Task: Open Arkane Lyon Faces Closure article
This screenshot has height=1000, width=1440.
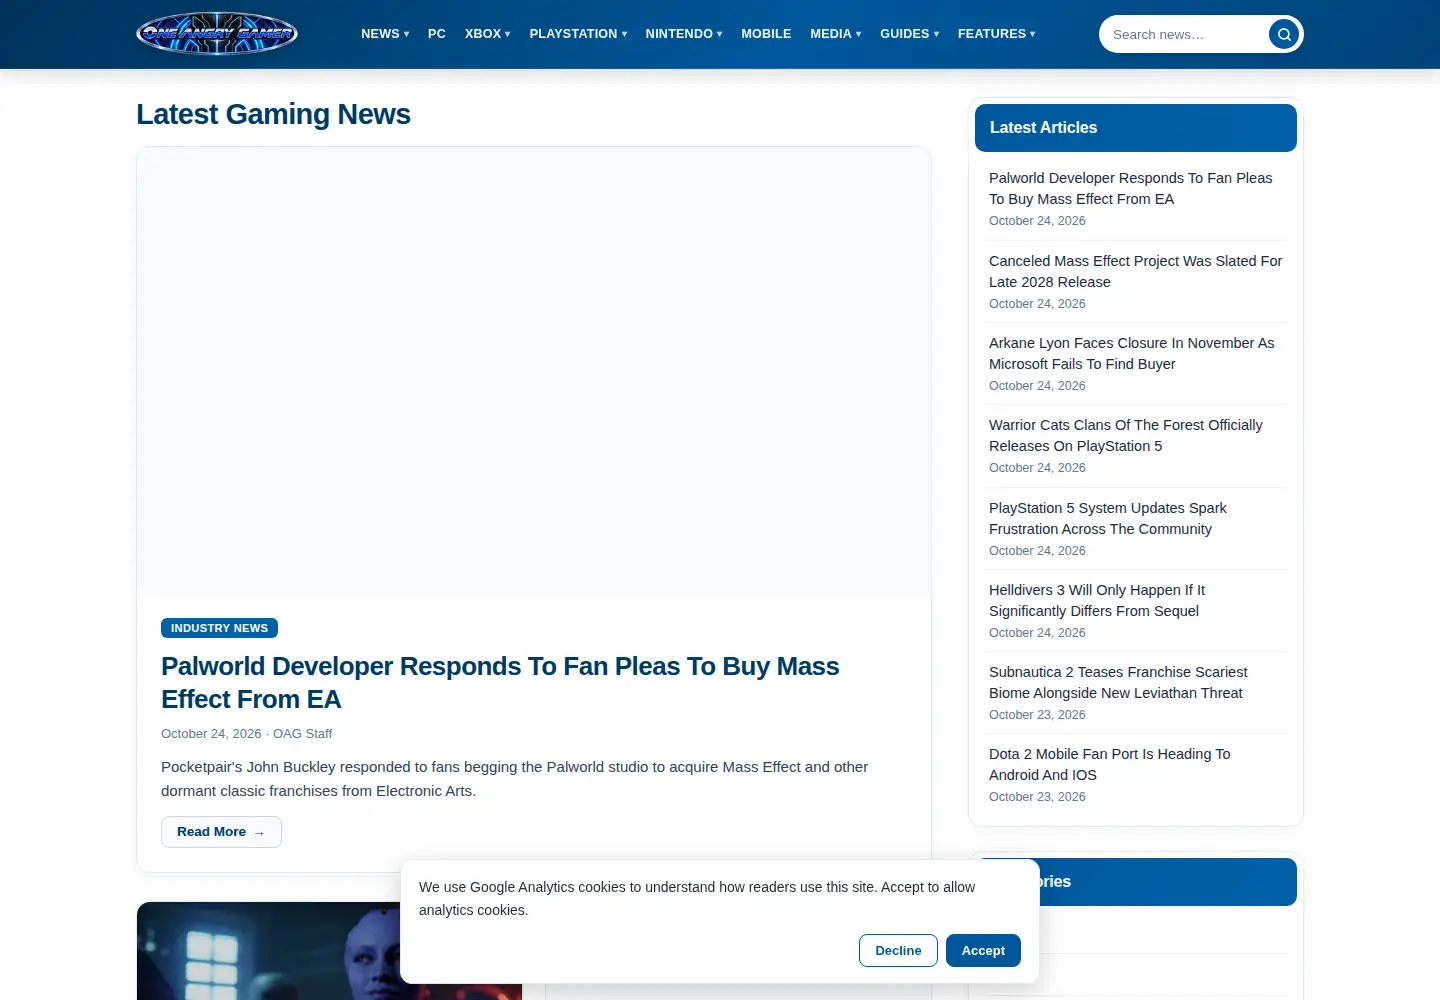Action: pyautogui.click(x=1131, y=353)
